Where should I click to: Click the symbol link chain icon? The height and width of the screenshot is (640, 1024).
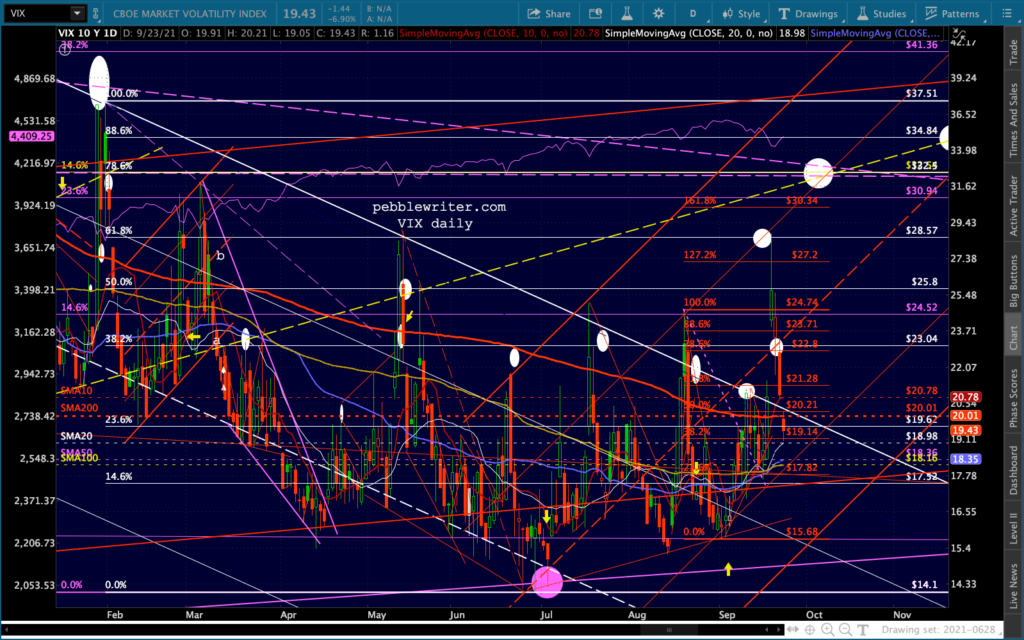[96, 13]
